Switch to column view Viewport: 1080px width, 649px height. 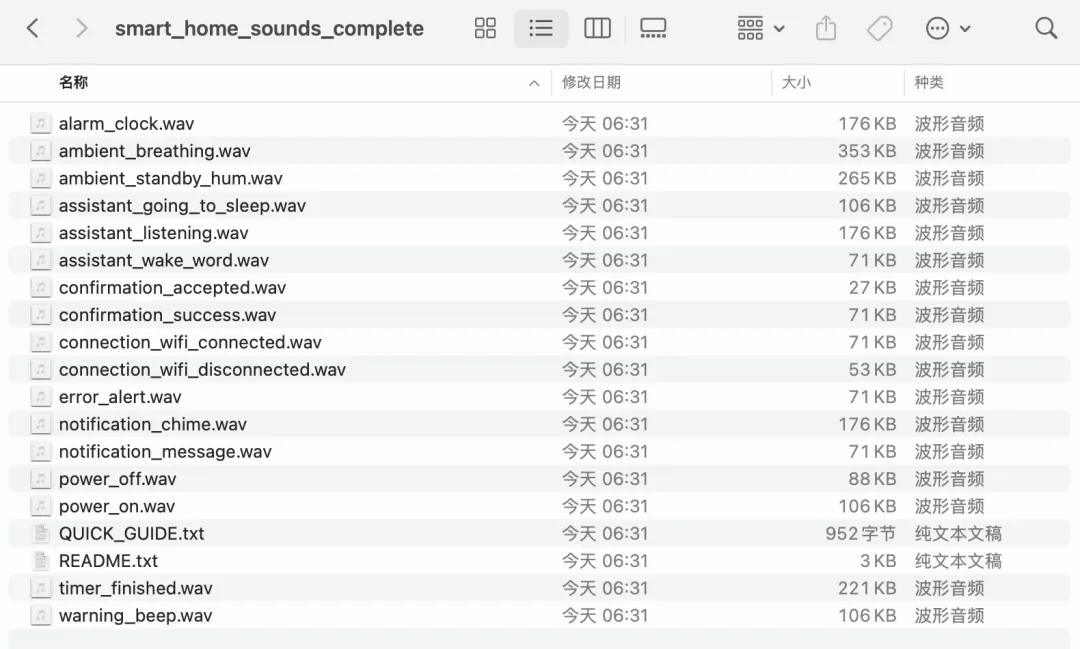(597, 28)
